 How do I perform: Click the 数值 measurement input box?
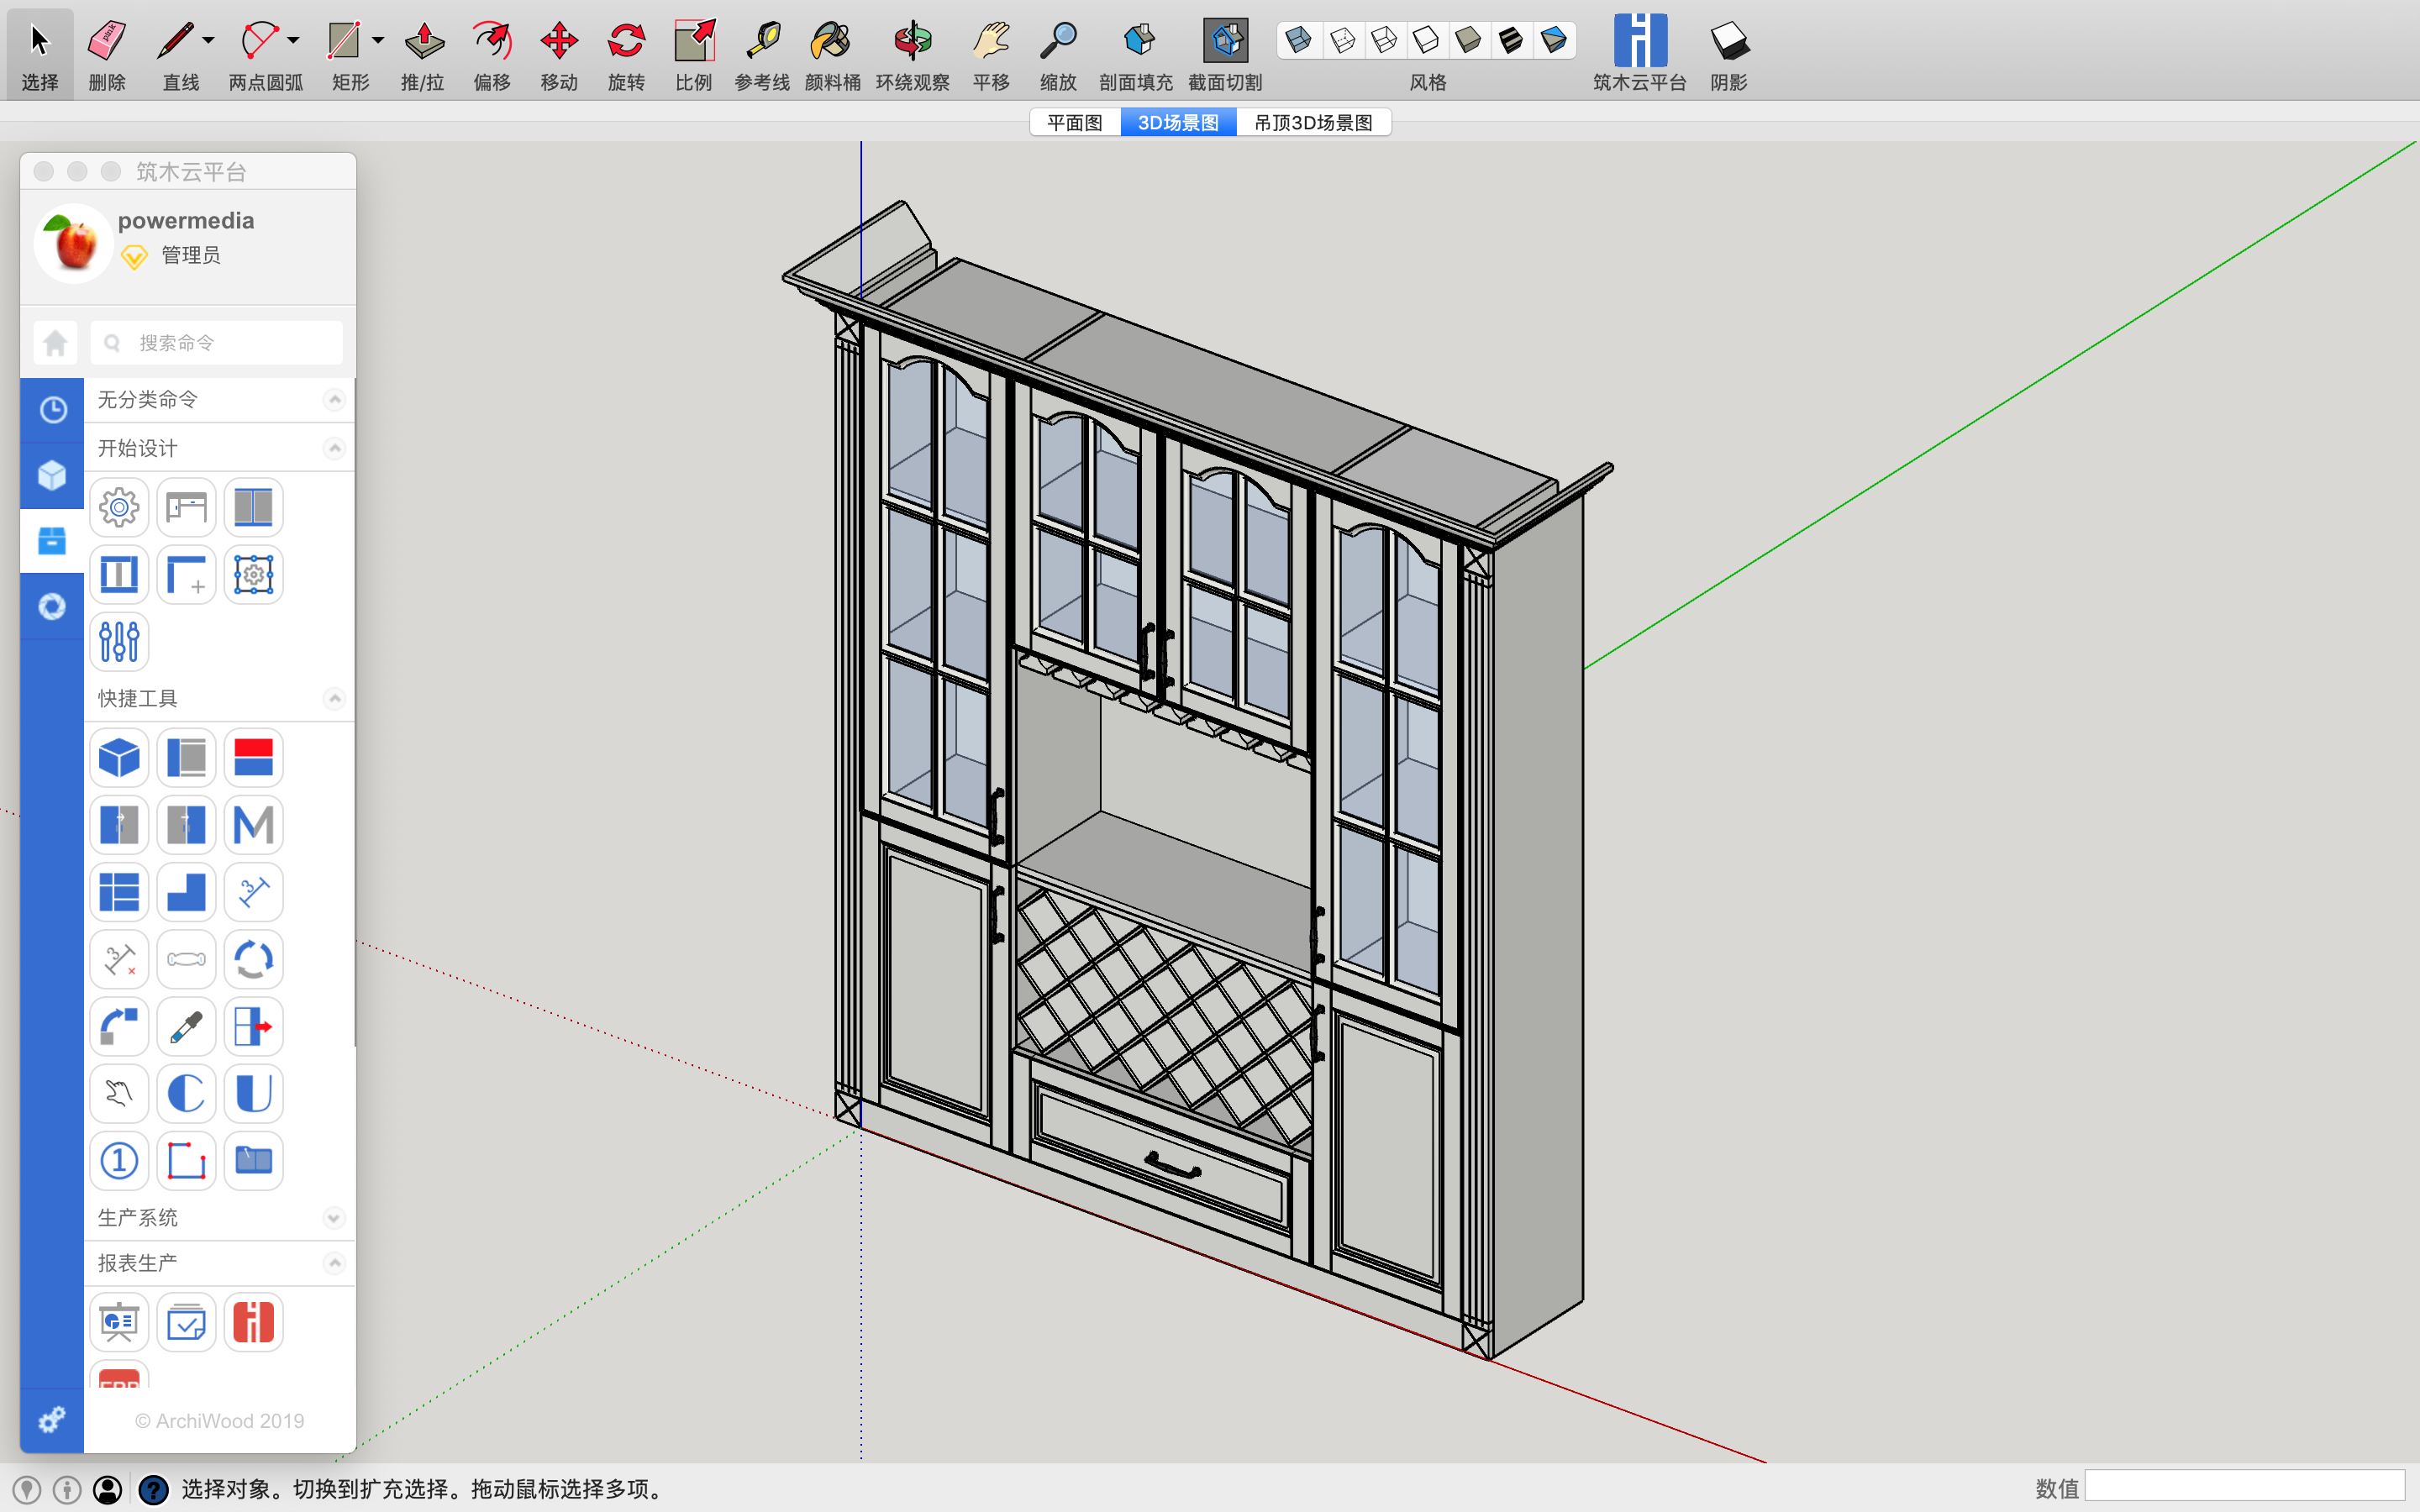2244,1487
